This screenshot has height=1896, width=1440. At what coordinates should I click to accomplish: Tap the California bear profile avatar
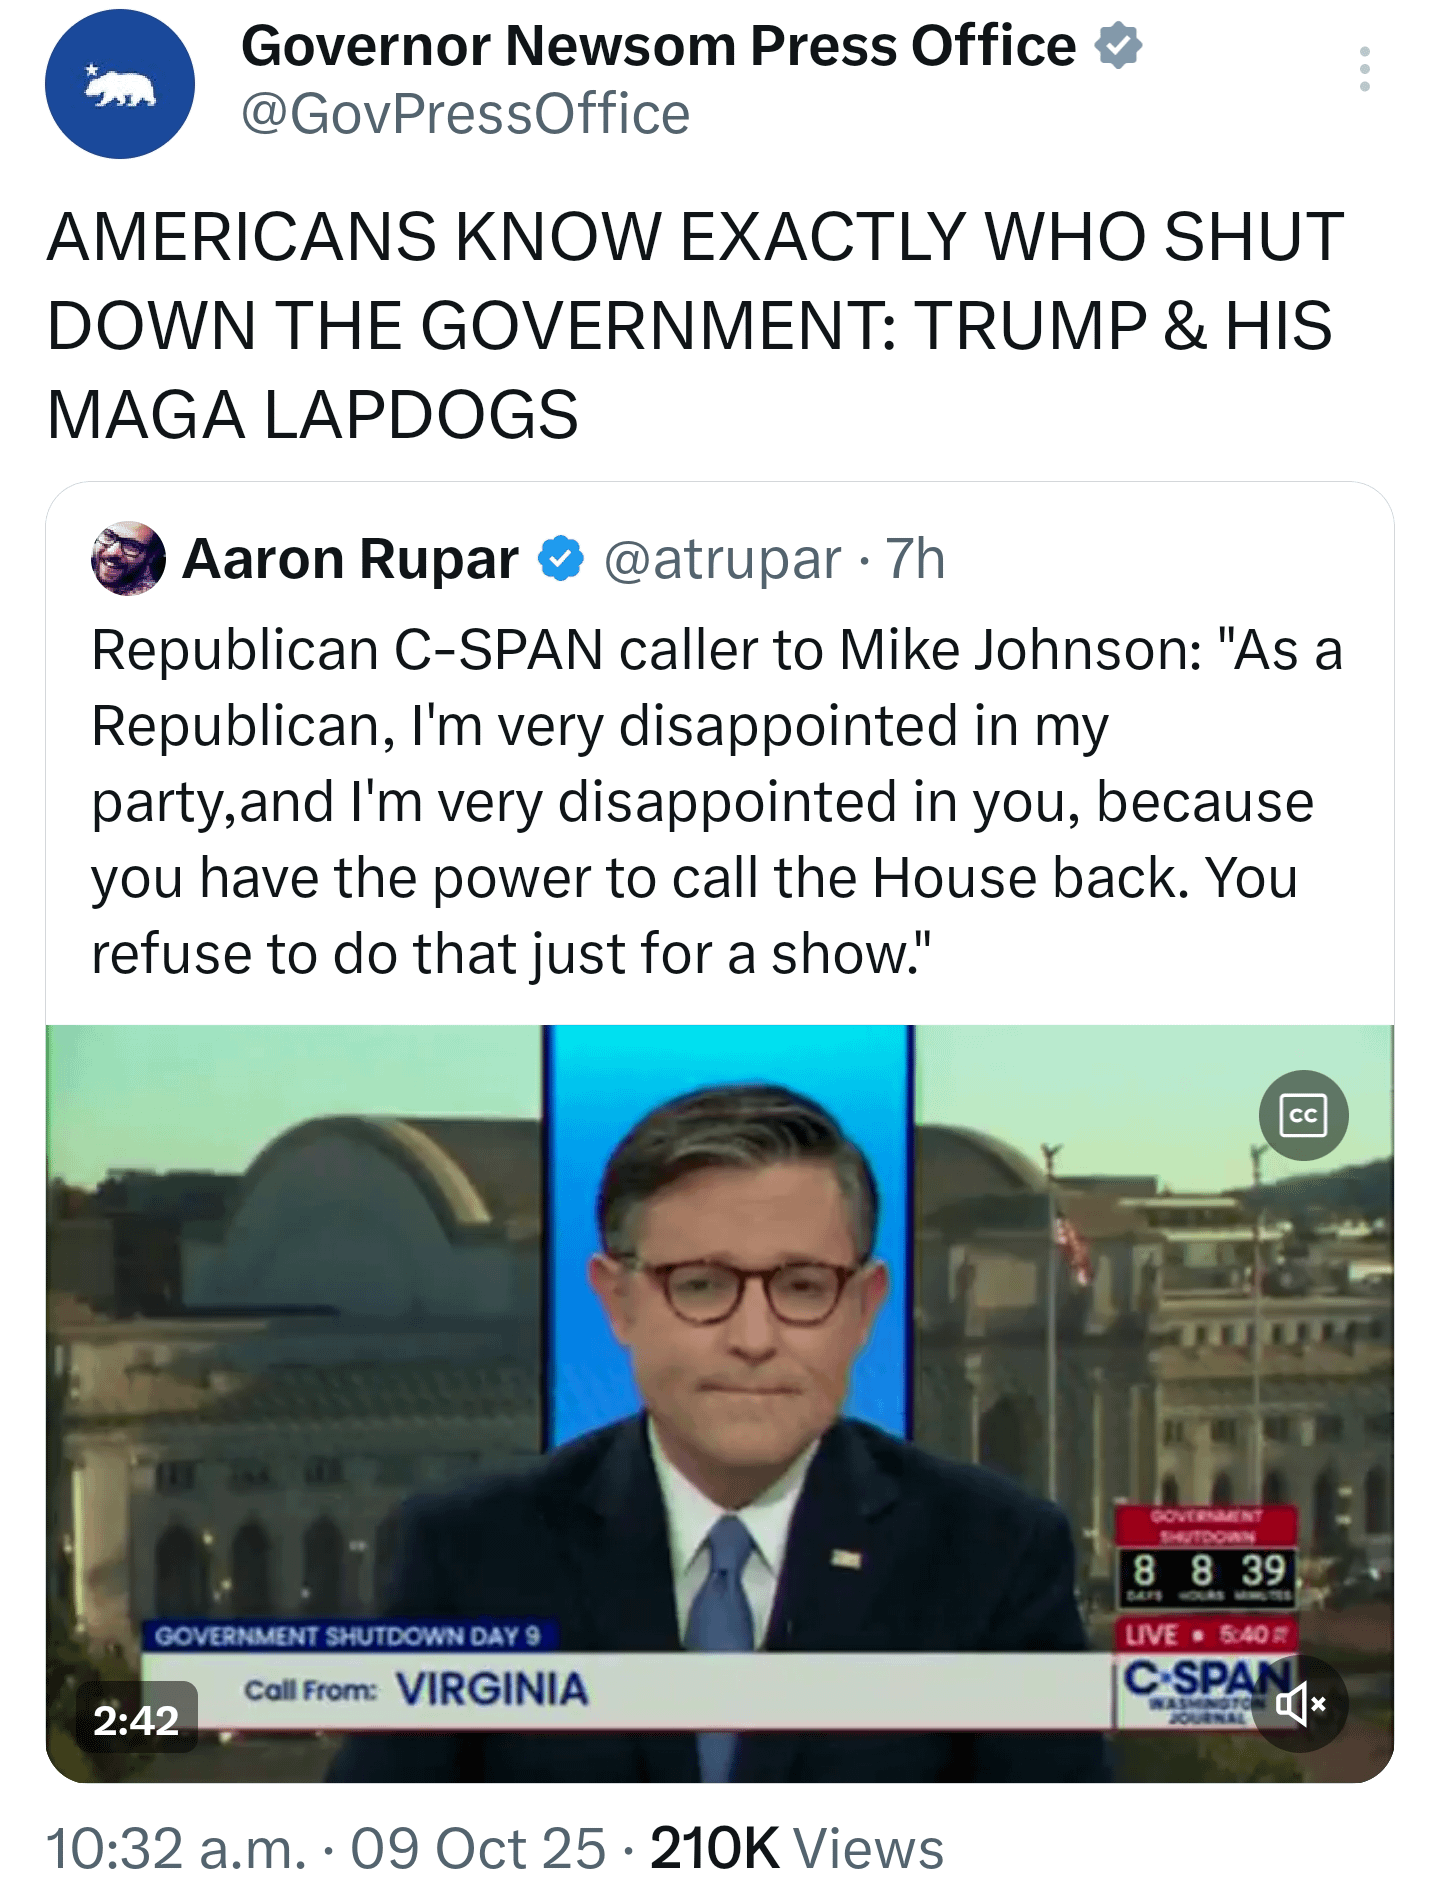[x=120, y=84]
